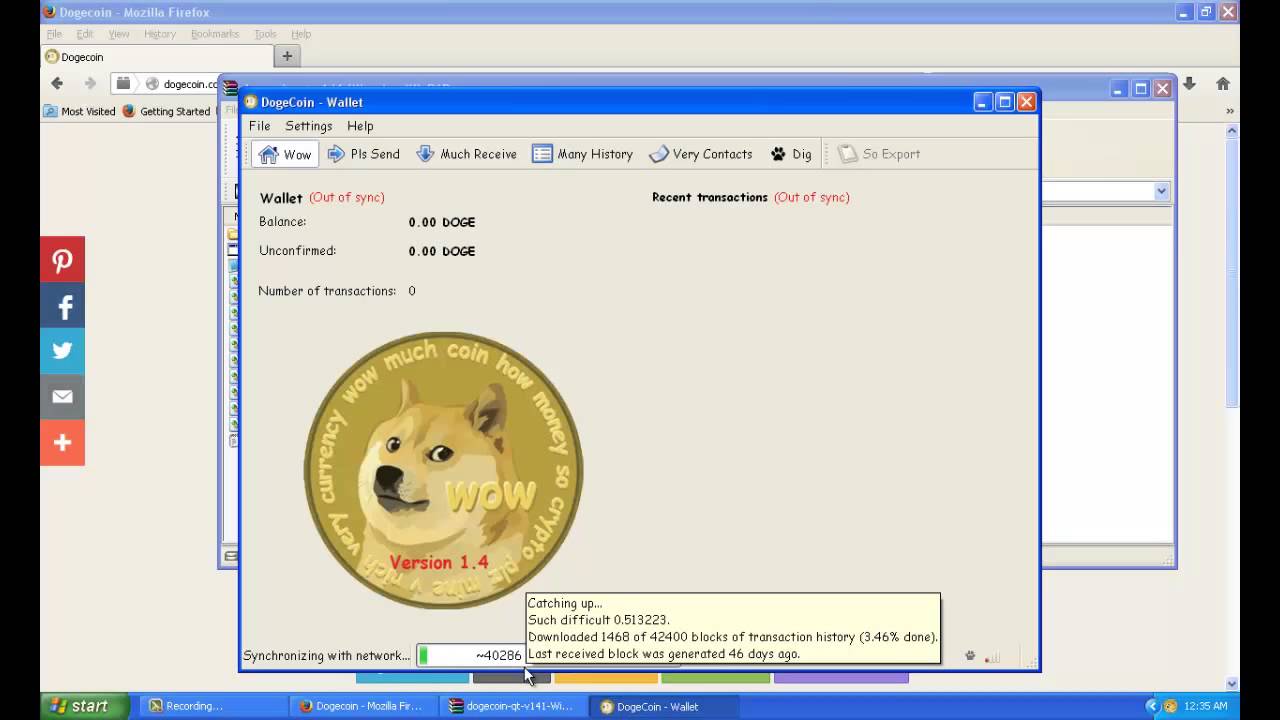The image size is (1280, 720).
Task: Open the Pls Send tab
Action: [x=363, y=154]
